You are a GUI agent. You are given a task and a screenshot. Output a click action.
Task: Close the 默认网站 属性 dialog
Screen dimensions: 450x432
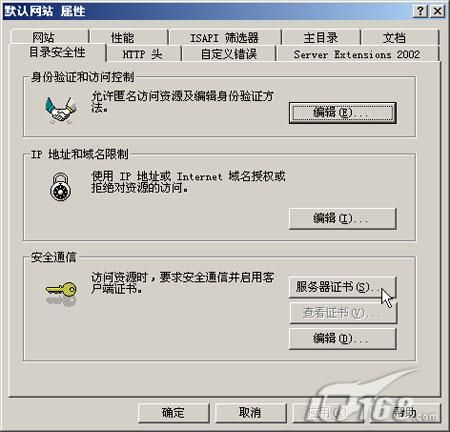click(x=437, y=12)
